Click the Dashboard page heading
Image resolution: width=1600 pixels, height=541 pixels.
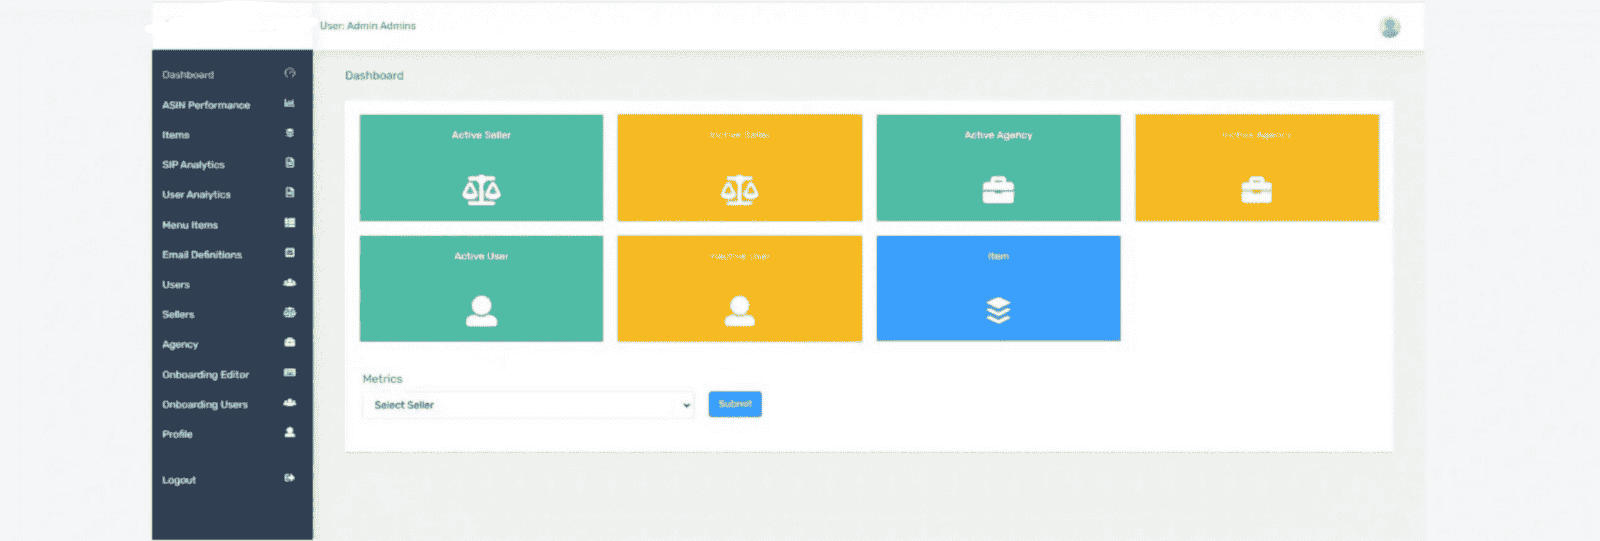pos(374,75)
